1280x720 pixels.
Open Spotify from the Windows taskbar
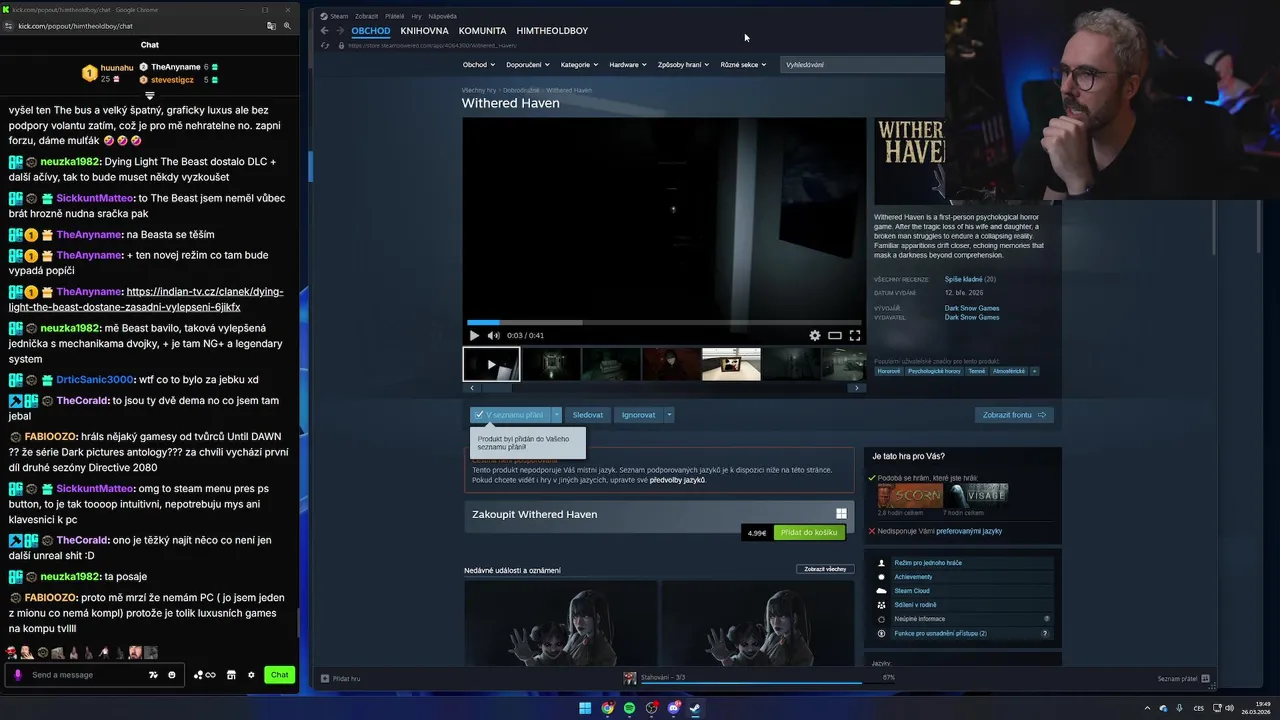(x=629, y=708)
